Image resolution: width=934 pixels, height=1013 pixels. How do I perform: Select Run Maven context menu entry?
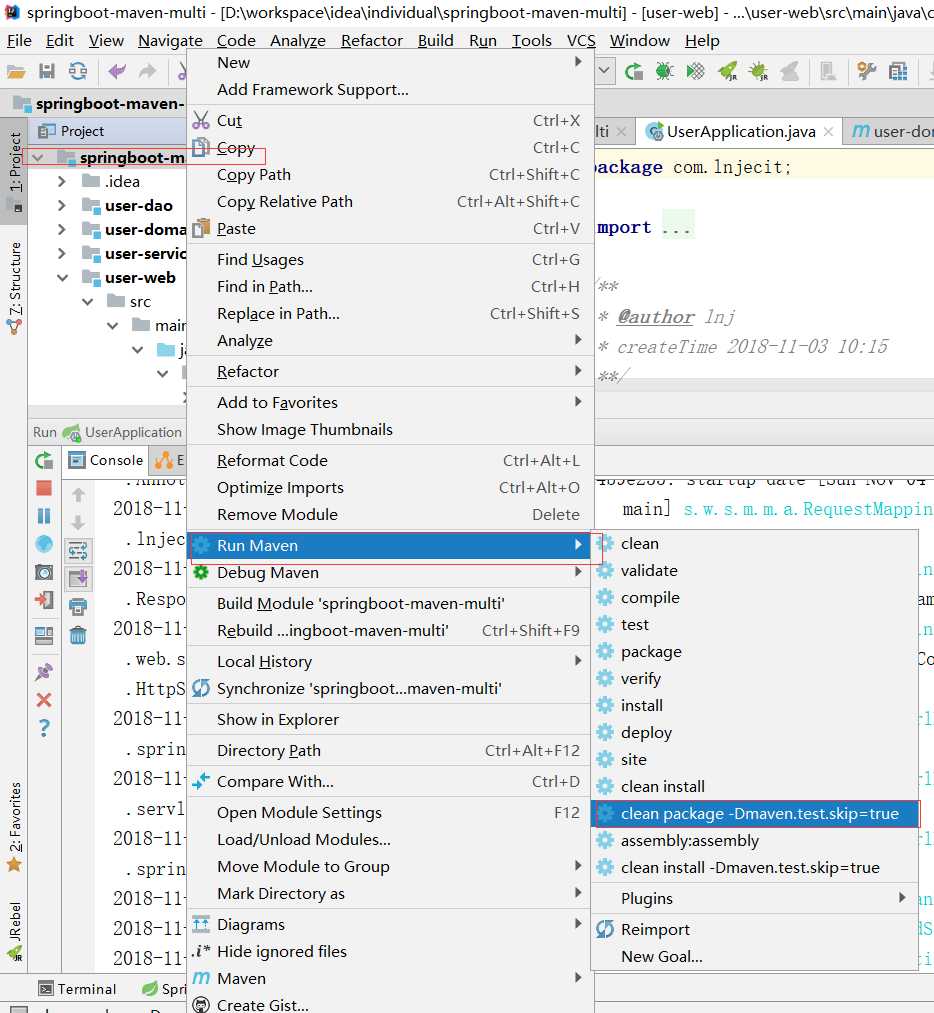click(x=390, y=545)
